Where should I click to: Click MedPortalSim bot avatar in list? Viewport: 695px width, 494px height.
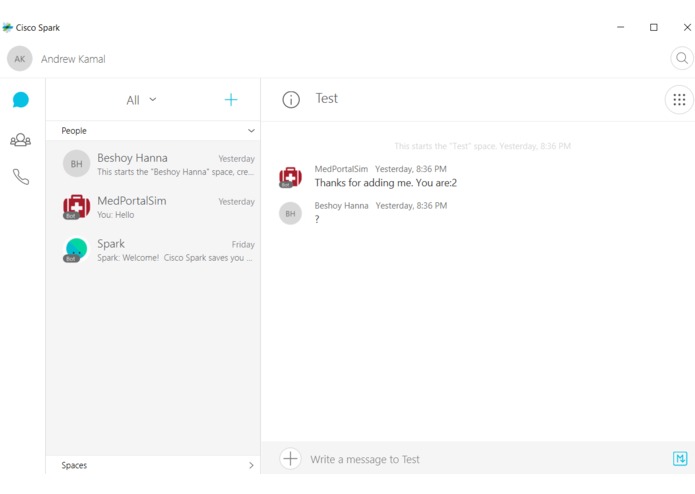76,206
